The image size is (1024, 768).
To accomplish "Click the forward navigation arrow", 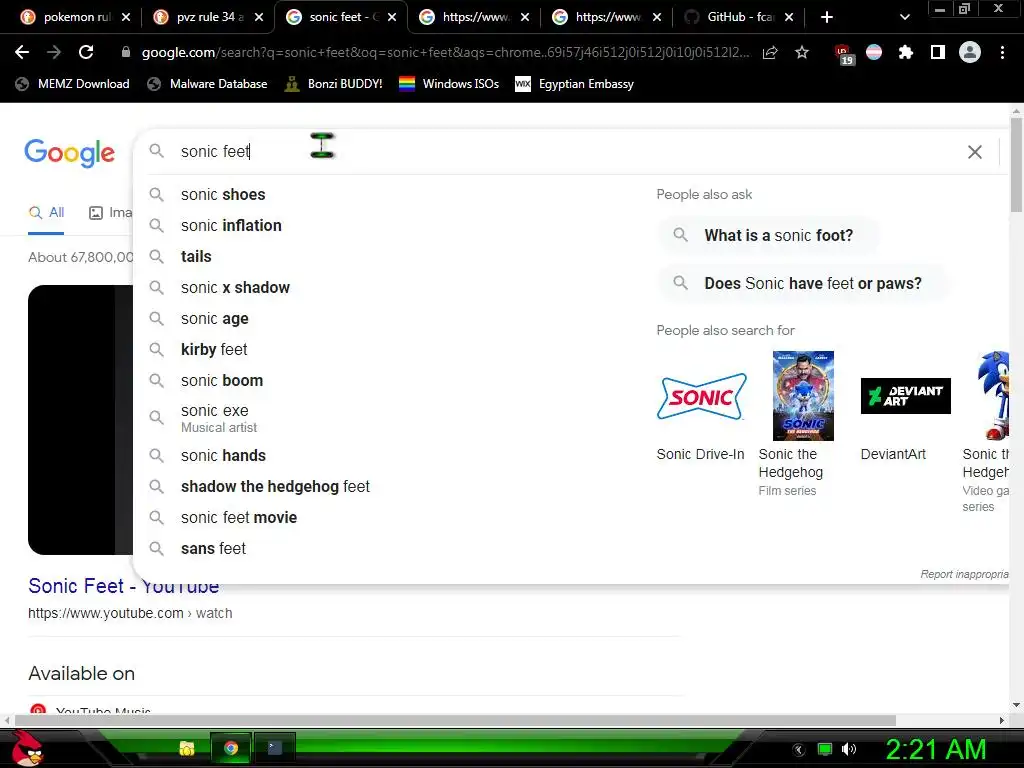I will tap(54, 52).
